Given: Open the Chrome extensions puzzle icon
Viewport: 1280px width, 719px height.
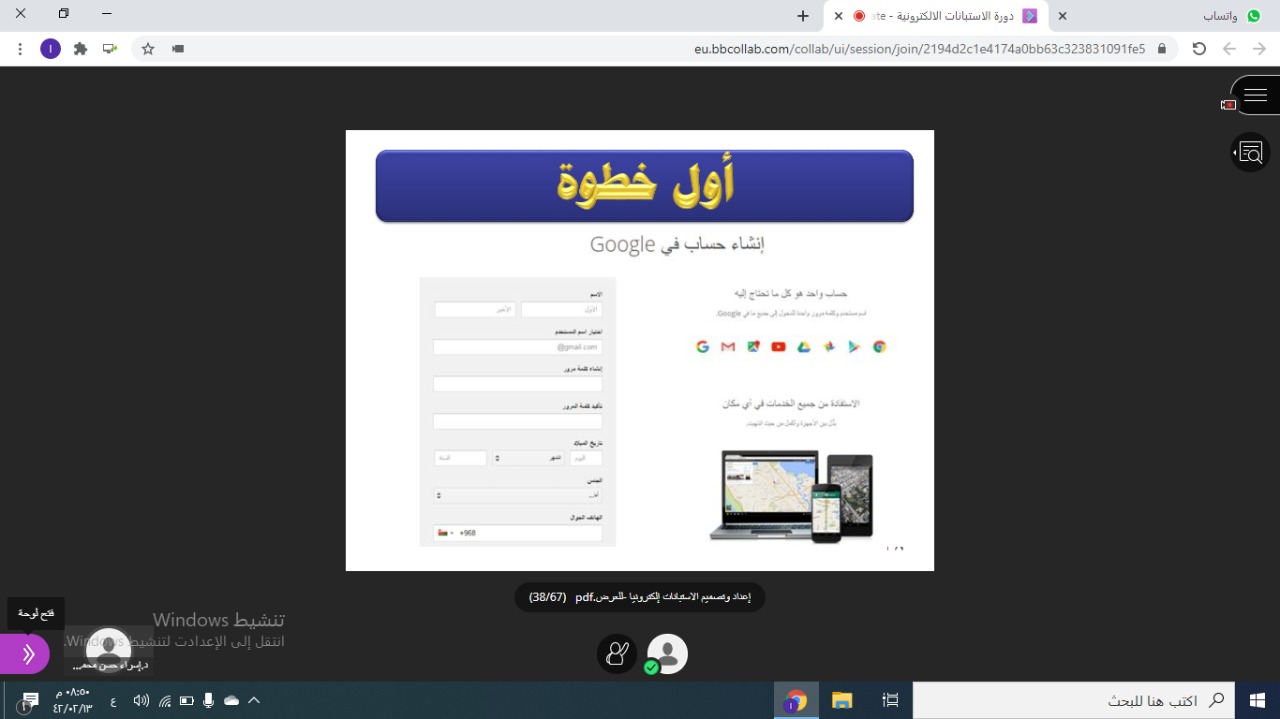Looking at the screenshot, I should pos(80,48).
